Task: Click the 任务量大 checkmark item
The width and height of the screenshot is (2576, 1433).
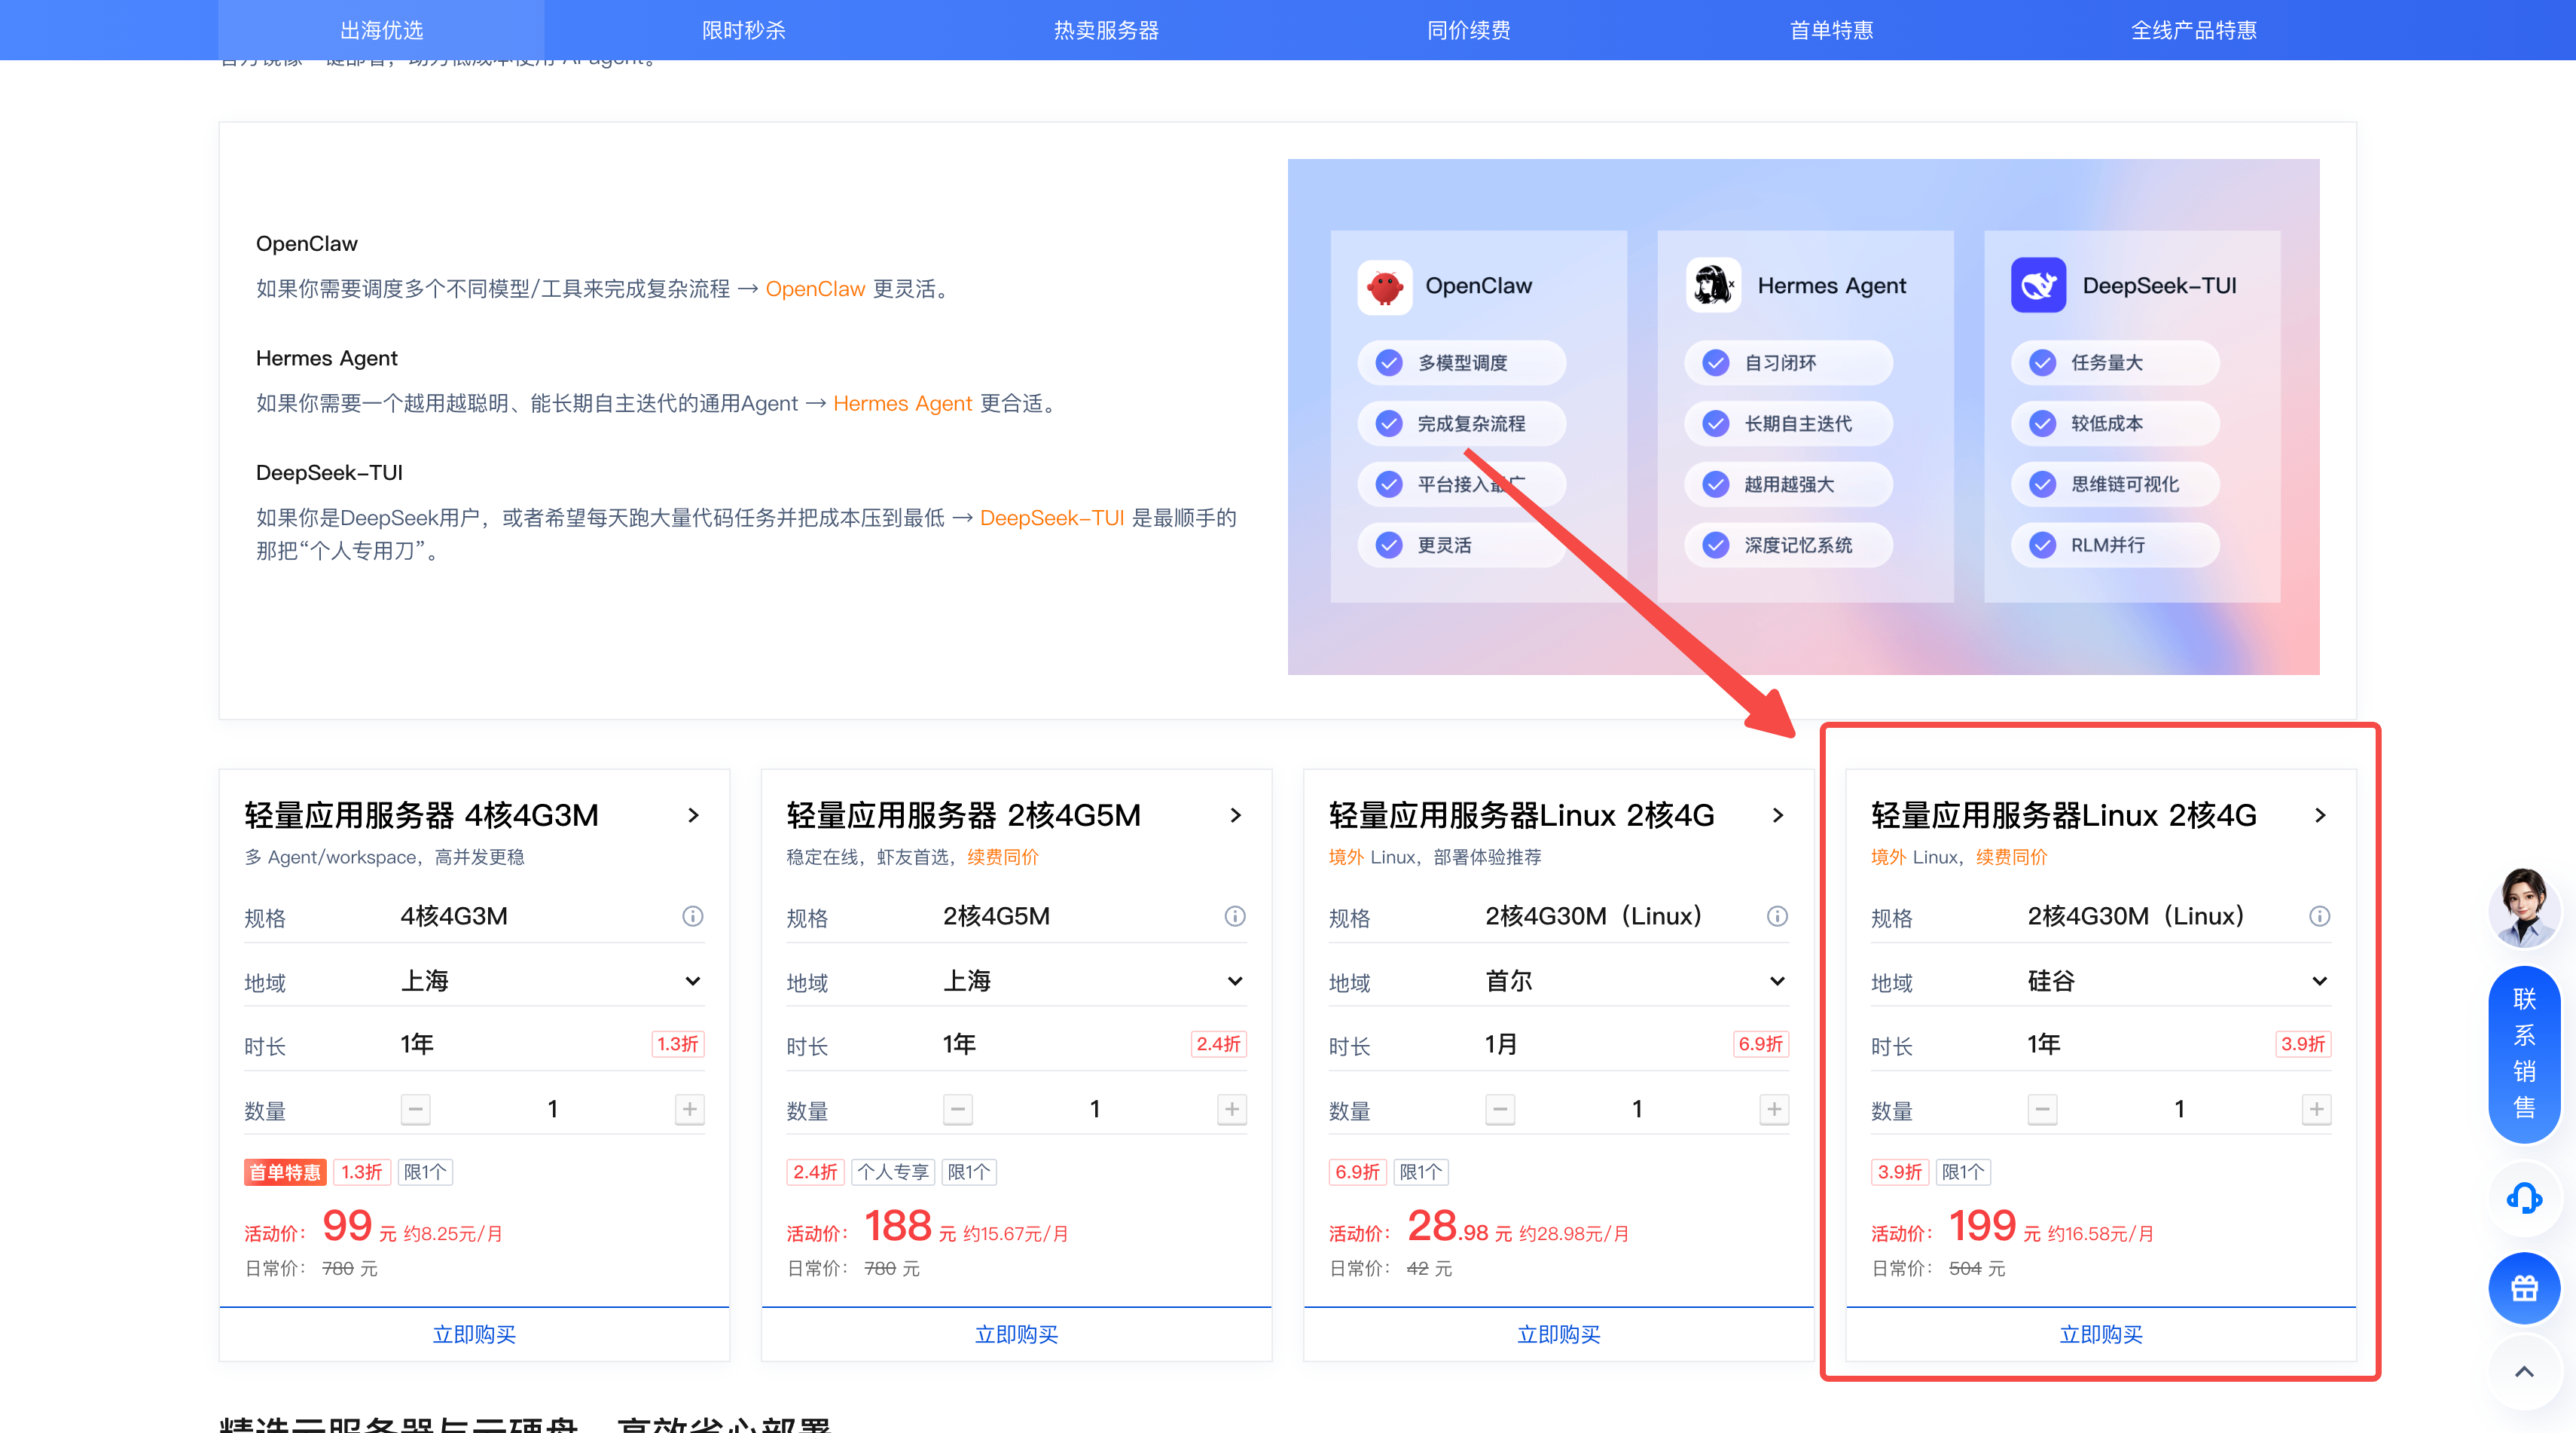Action: click(2115, 363)
